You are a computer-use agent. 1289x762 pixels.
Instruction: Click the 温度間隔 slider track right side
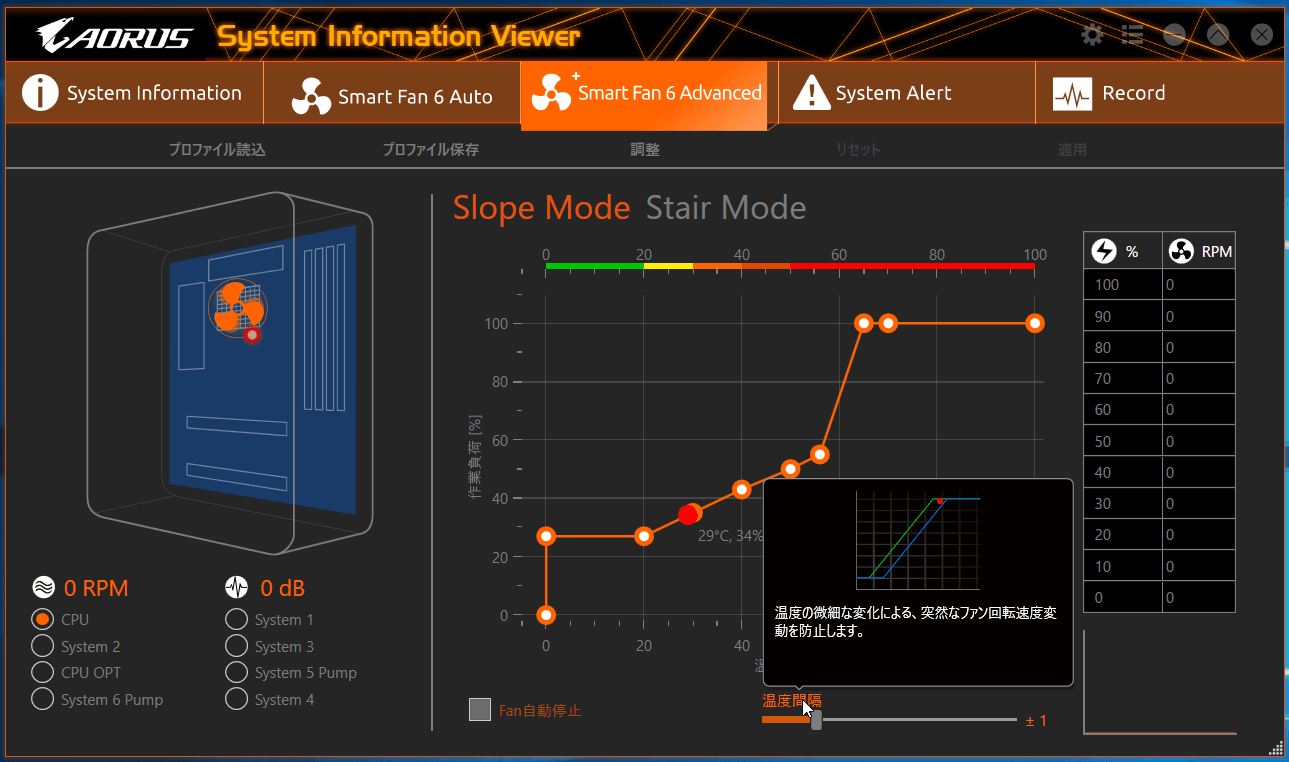[918, 719]
